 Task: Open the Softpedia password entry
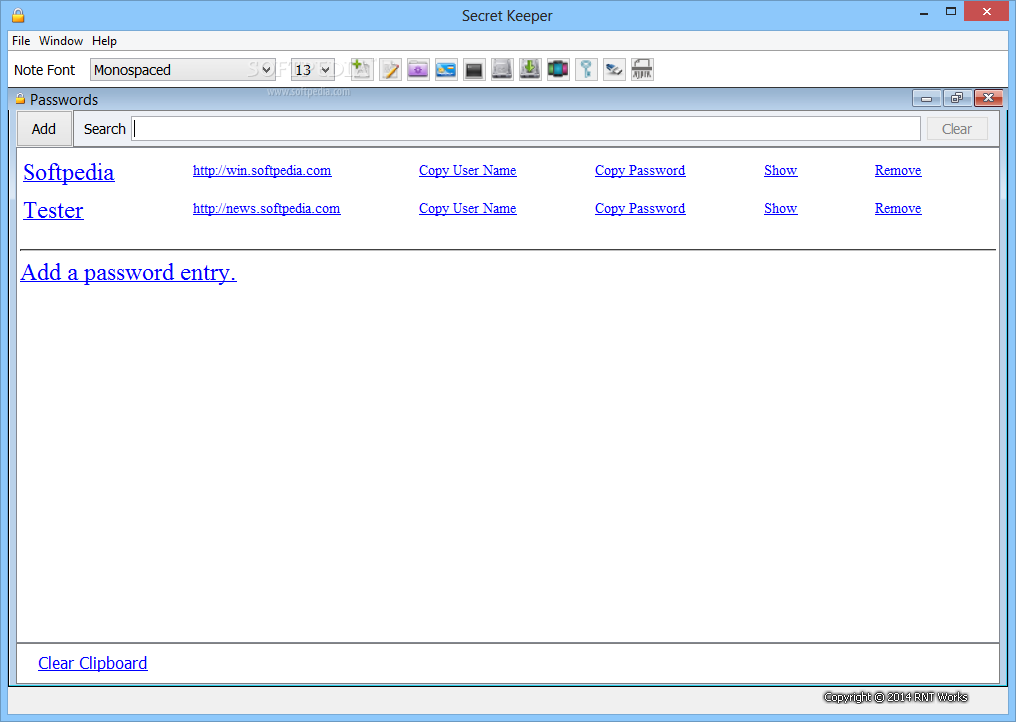coord(69,172)
